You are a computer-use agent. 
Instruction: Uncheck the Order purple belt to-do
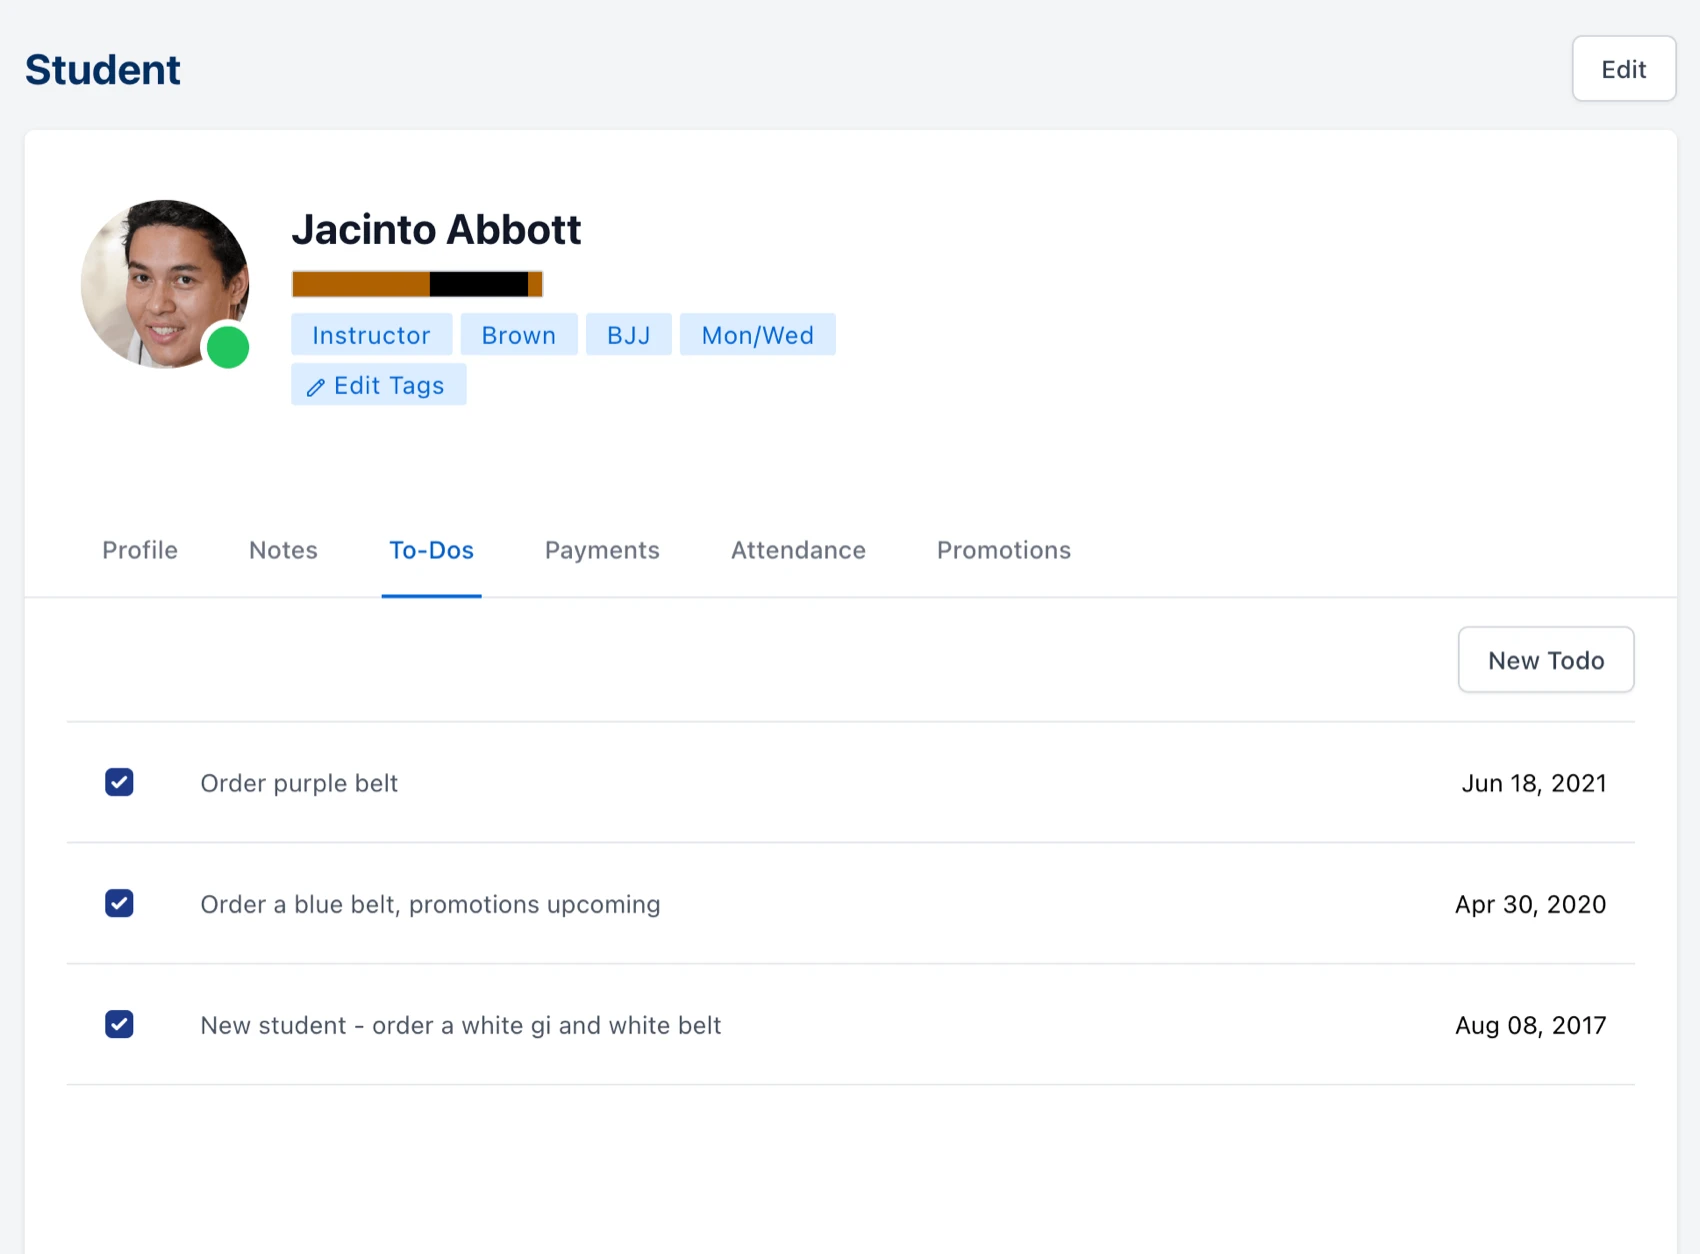tap(119, 782)
